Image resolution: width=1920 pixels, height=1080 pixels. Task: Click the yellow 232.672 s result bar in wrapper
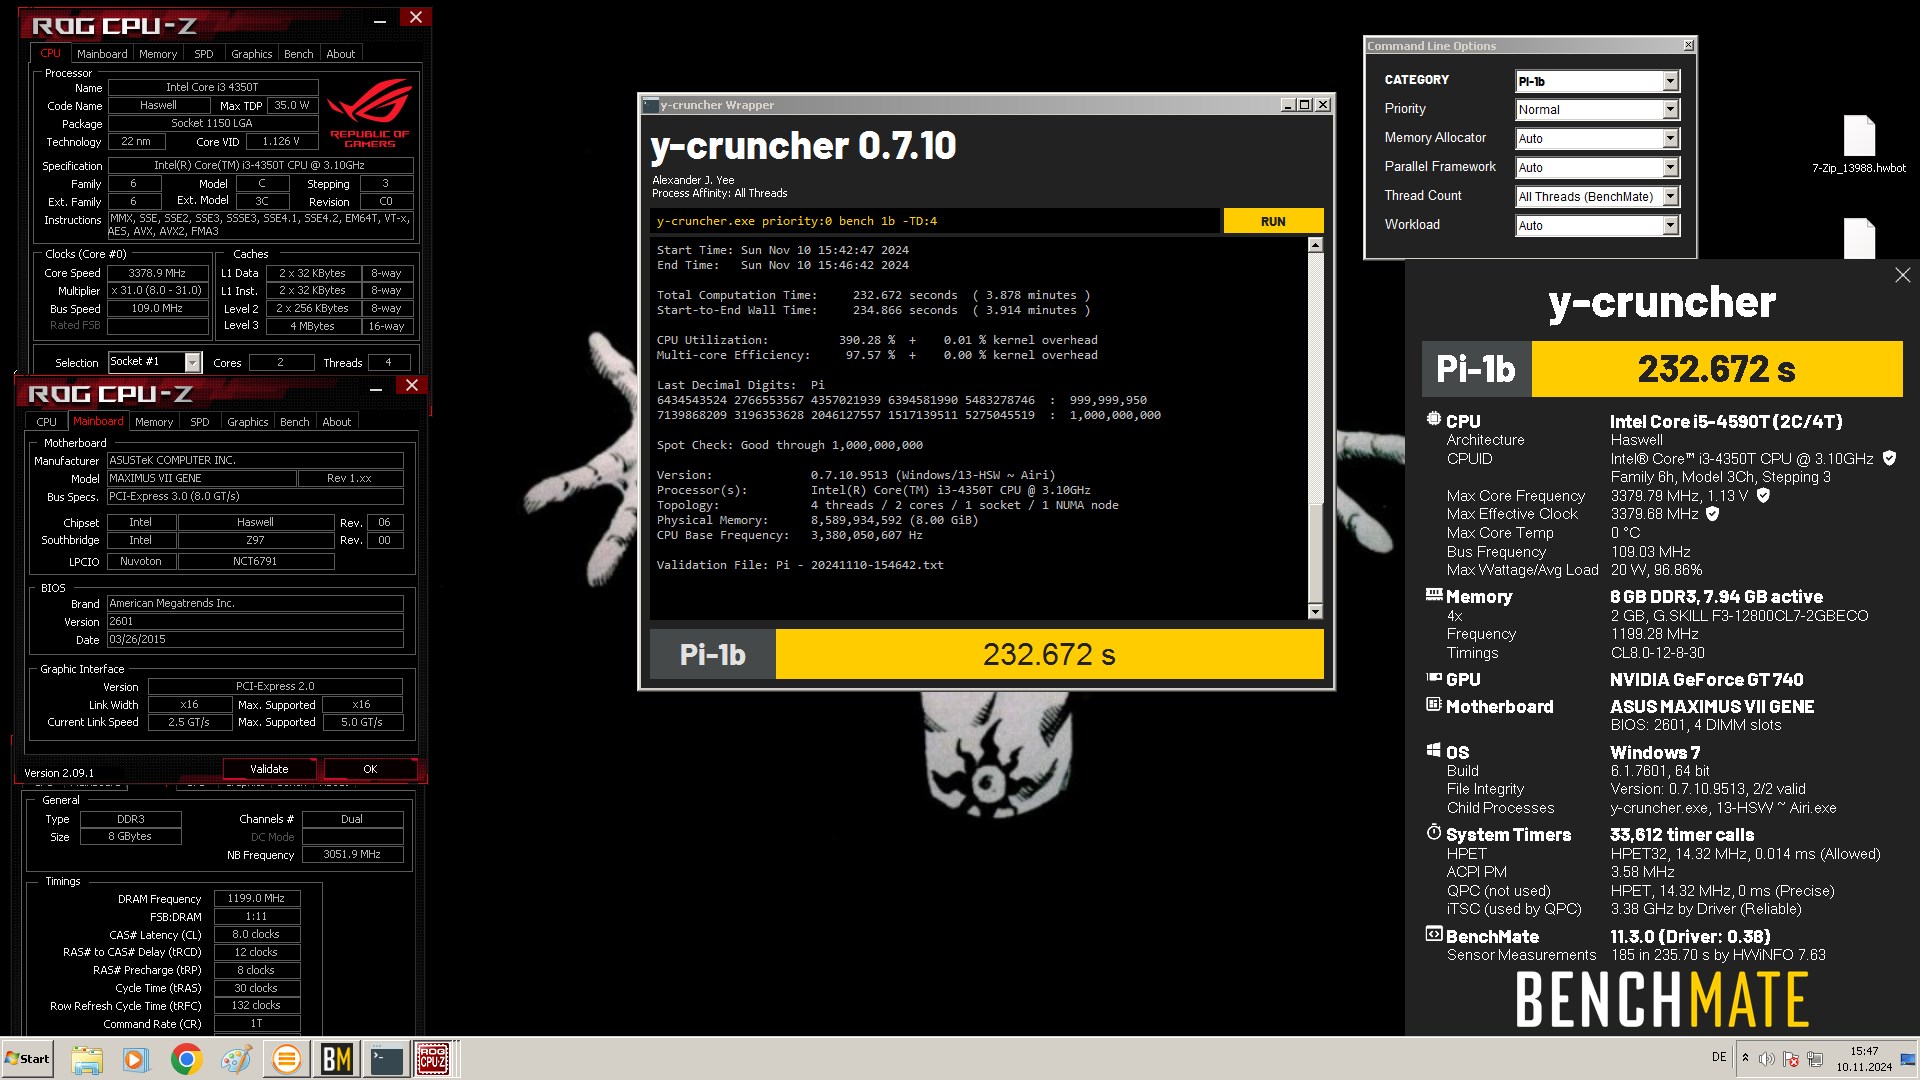pyautogui.click(x=1049, y=654)
